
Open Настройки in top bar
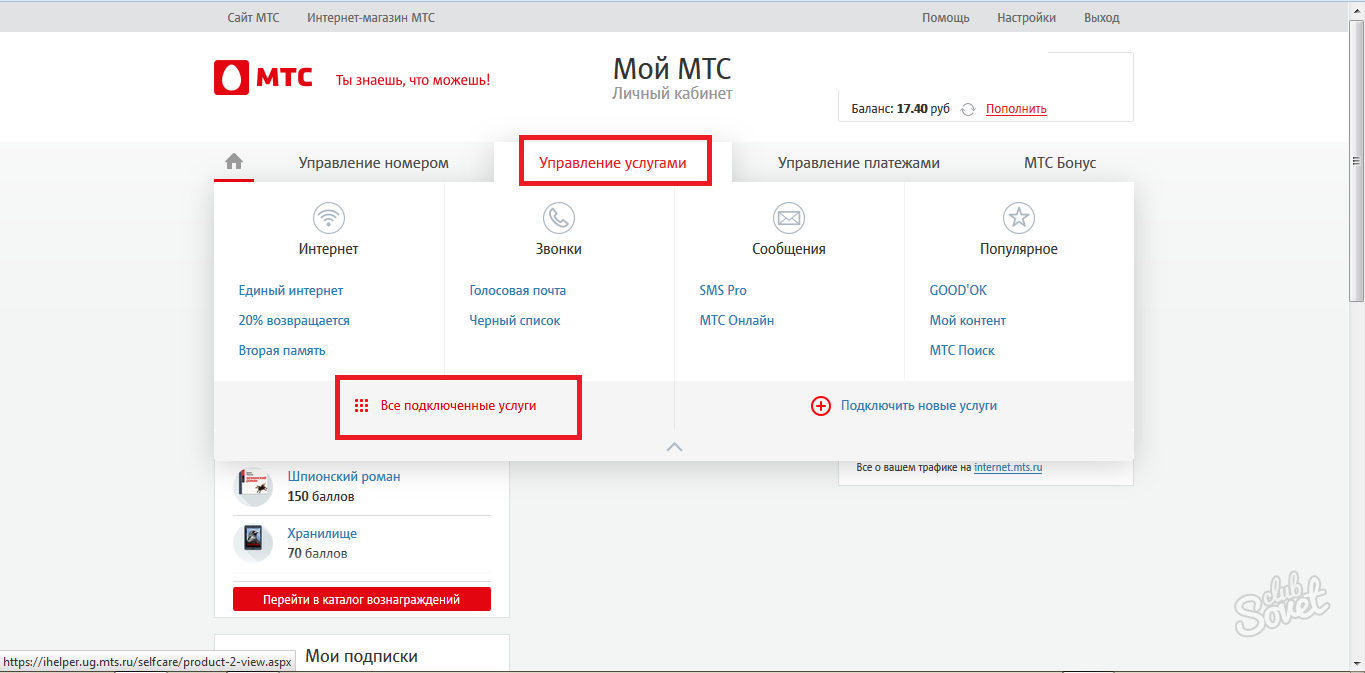[x=1026, y=18]
